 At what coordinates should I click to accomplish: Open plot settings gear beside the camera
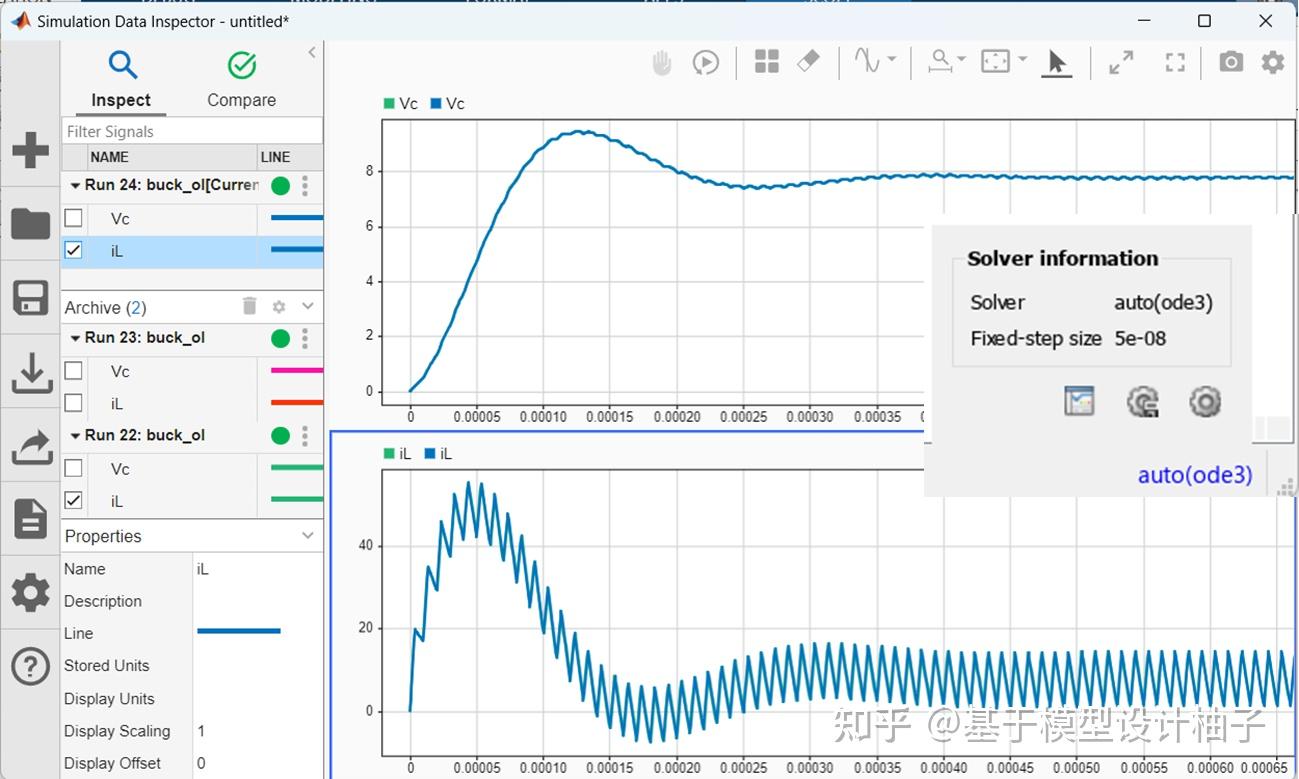[x=1272, y=62]
